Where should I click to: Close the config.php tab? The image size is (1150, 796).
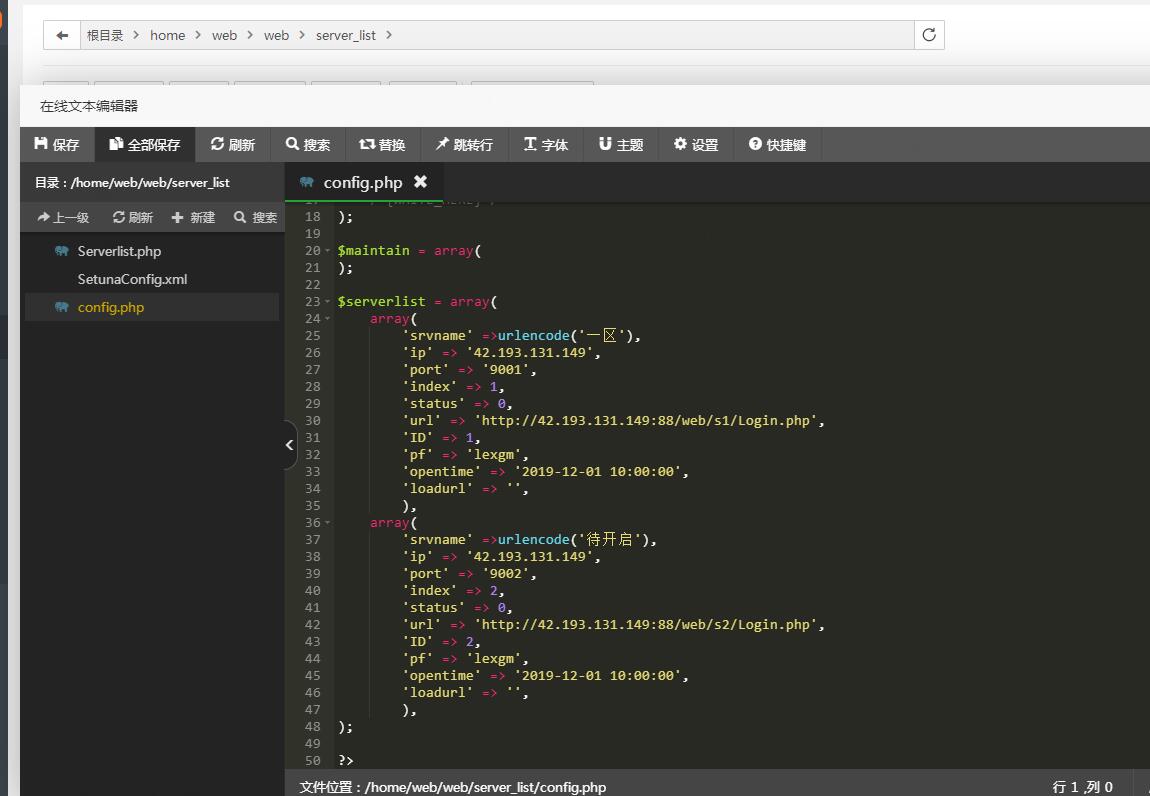(x=420, y=182)
